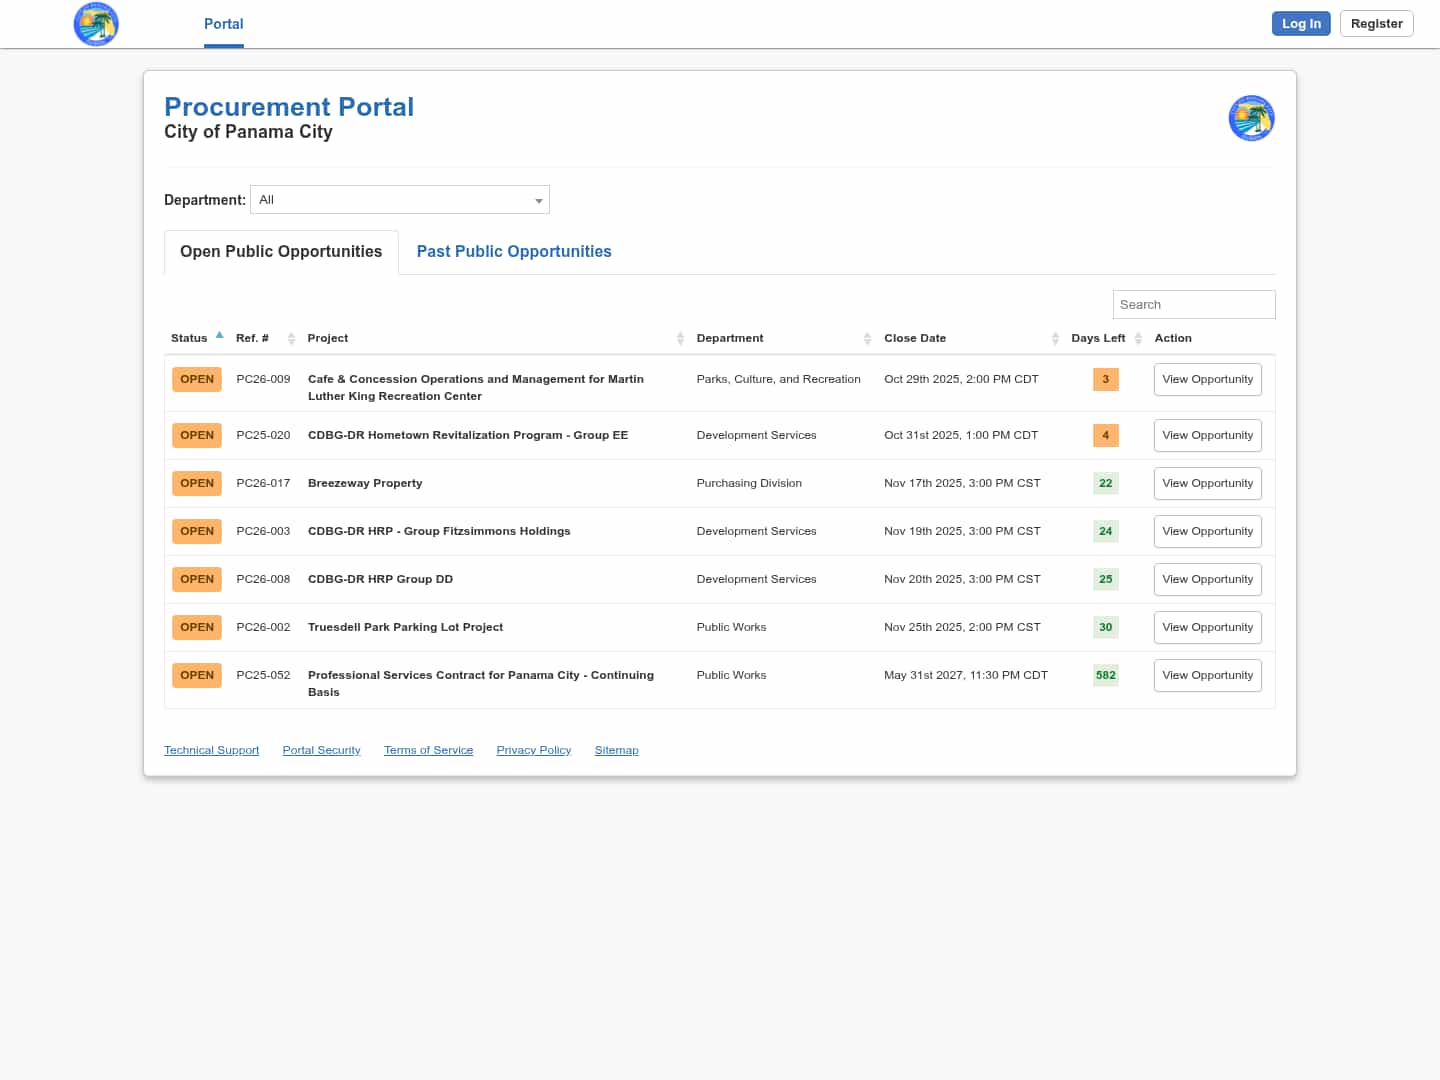Sort by the Close Date column arrows
The height and width of the screenshot is (1080, 1440).
(x=1055, y=338)
